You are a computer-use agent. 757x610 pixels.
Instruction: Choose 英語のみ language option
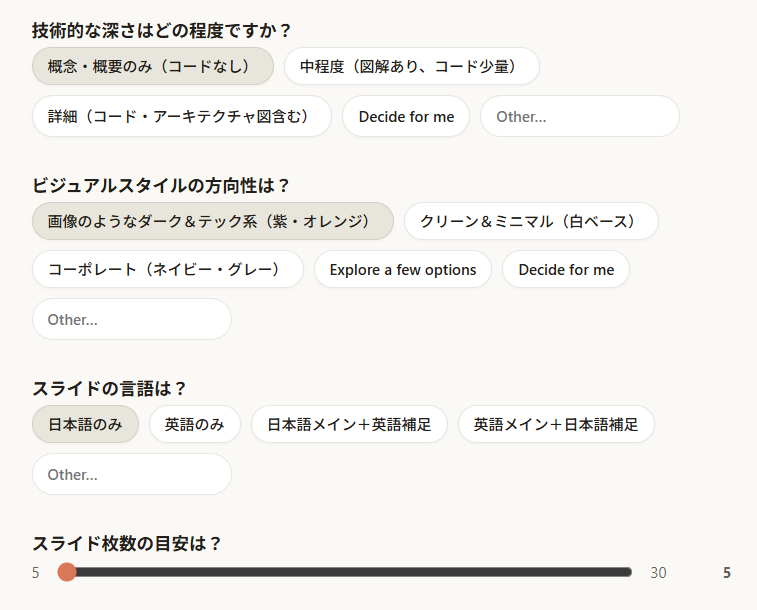coord(195,424)
